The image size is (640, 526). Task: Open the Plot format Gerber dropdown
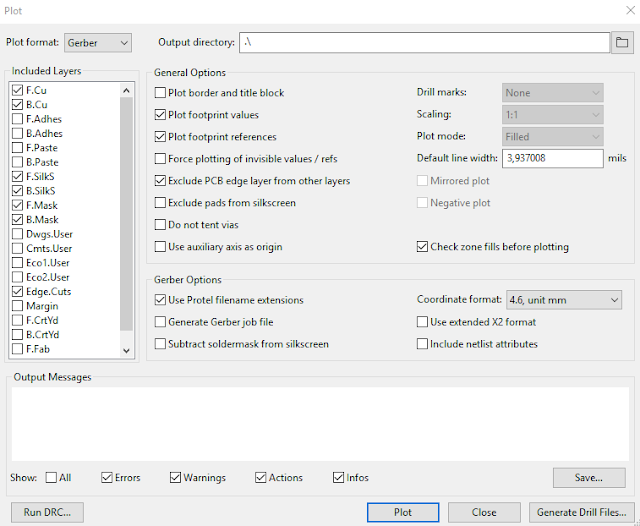(98, 43)
